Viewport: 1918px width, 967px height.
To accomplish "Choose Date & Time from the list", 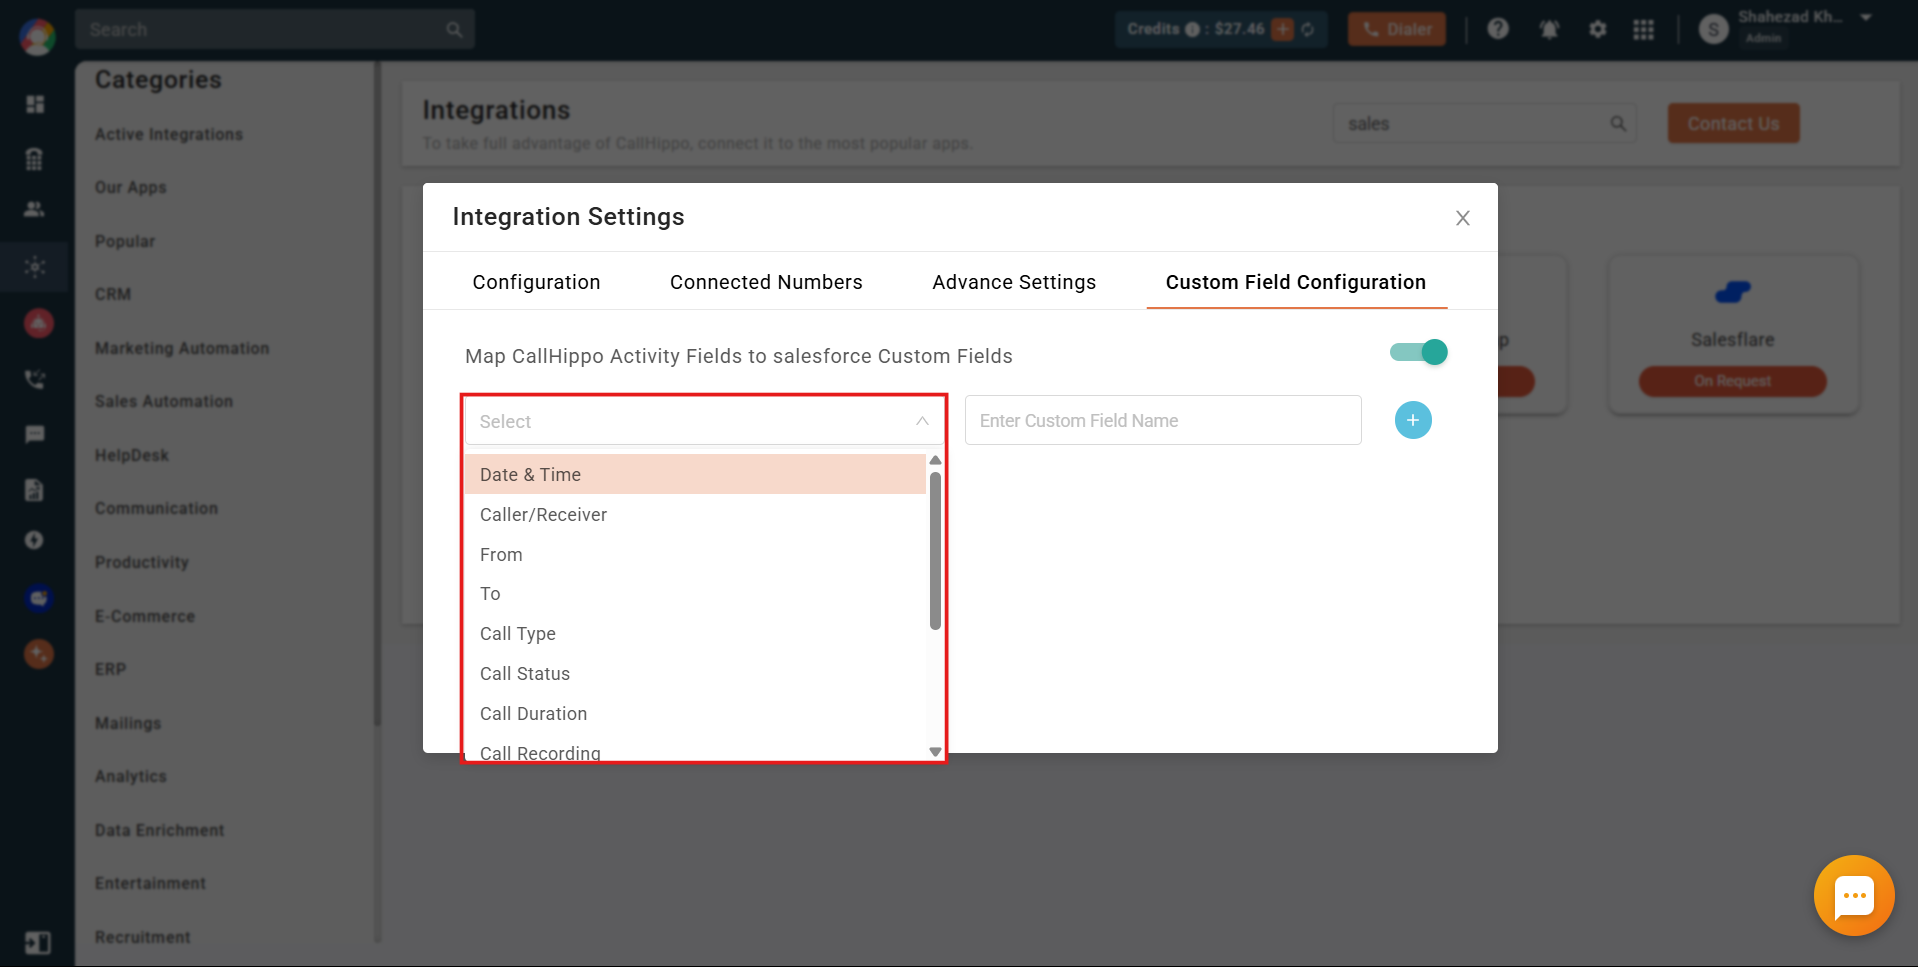I will (x=695, y=474).
